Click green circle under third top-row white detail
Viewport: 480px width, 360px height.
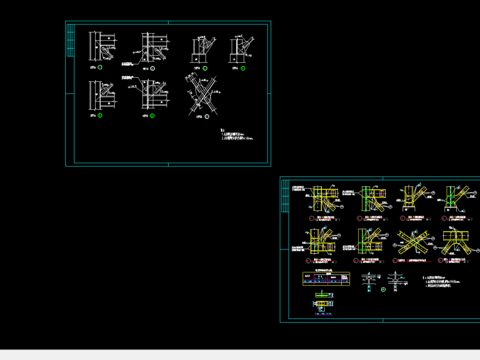[x=205, y=68]
